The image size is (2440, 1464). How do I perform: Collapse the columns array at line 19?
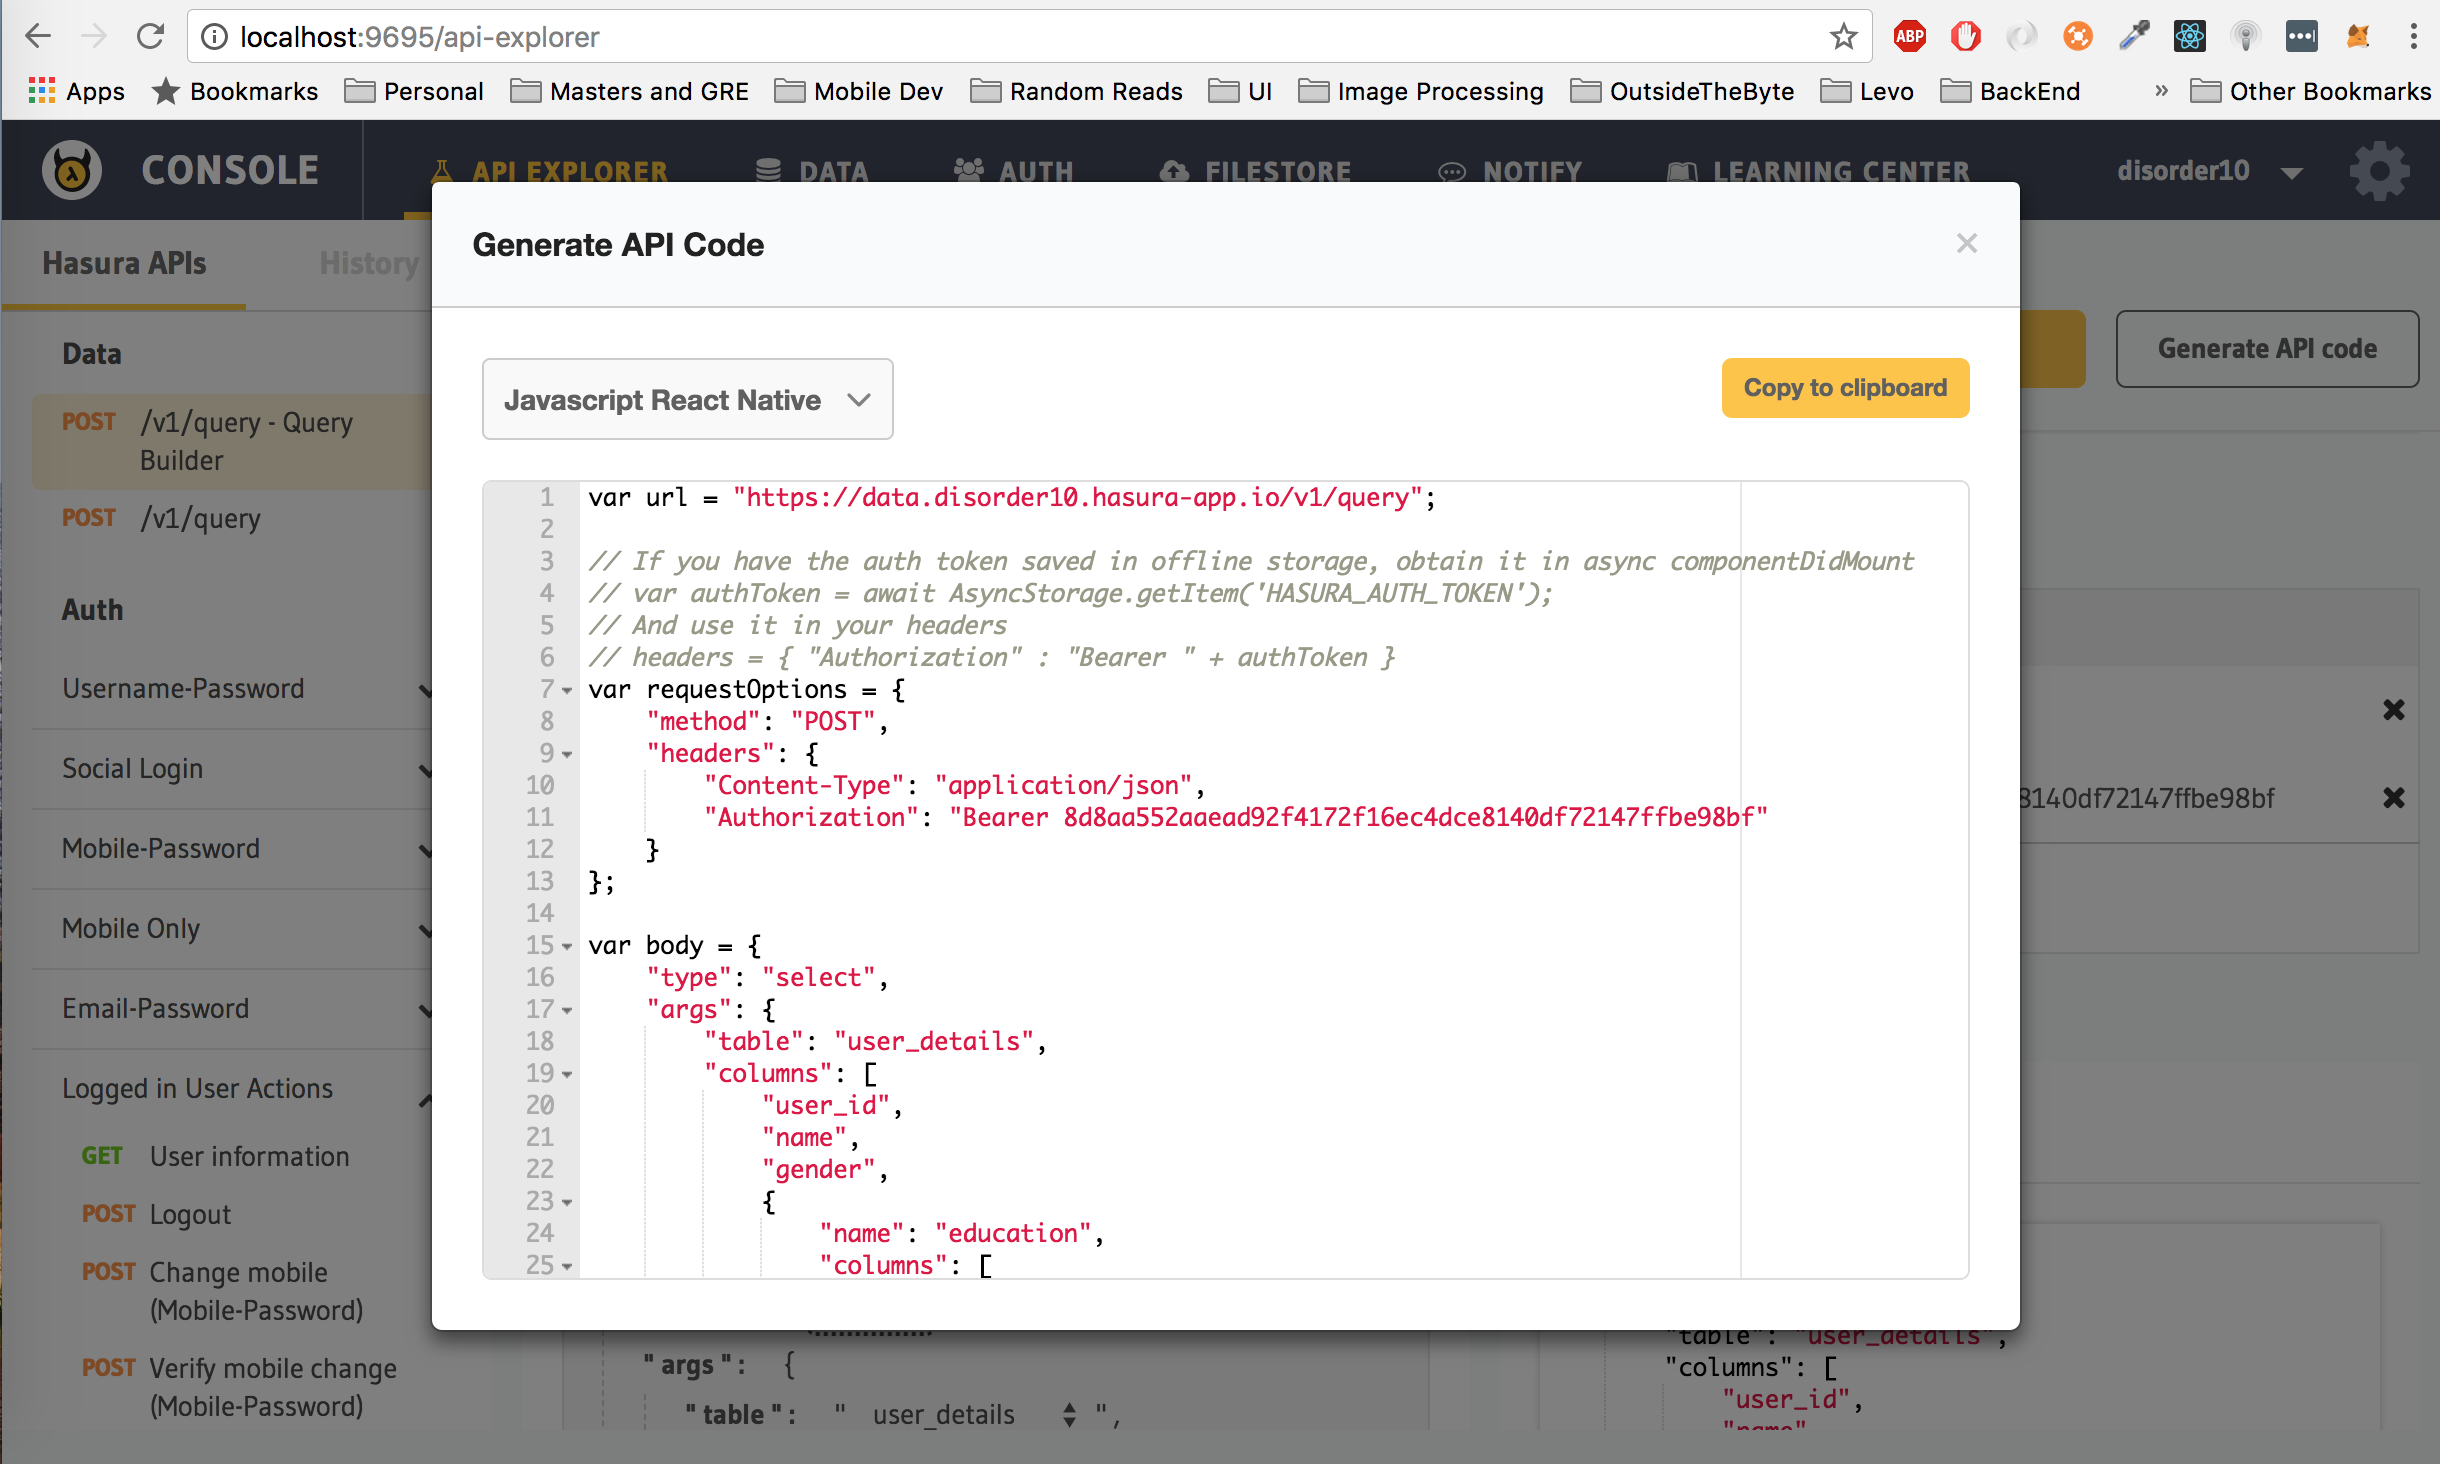coord(567,1075)
